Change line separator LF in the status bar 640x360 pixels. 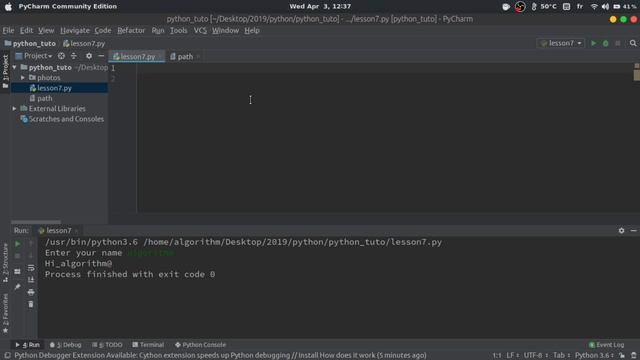tap(512, 356)
